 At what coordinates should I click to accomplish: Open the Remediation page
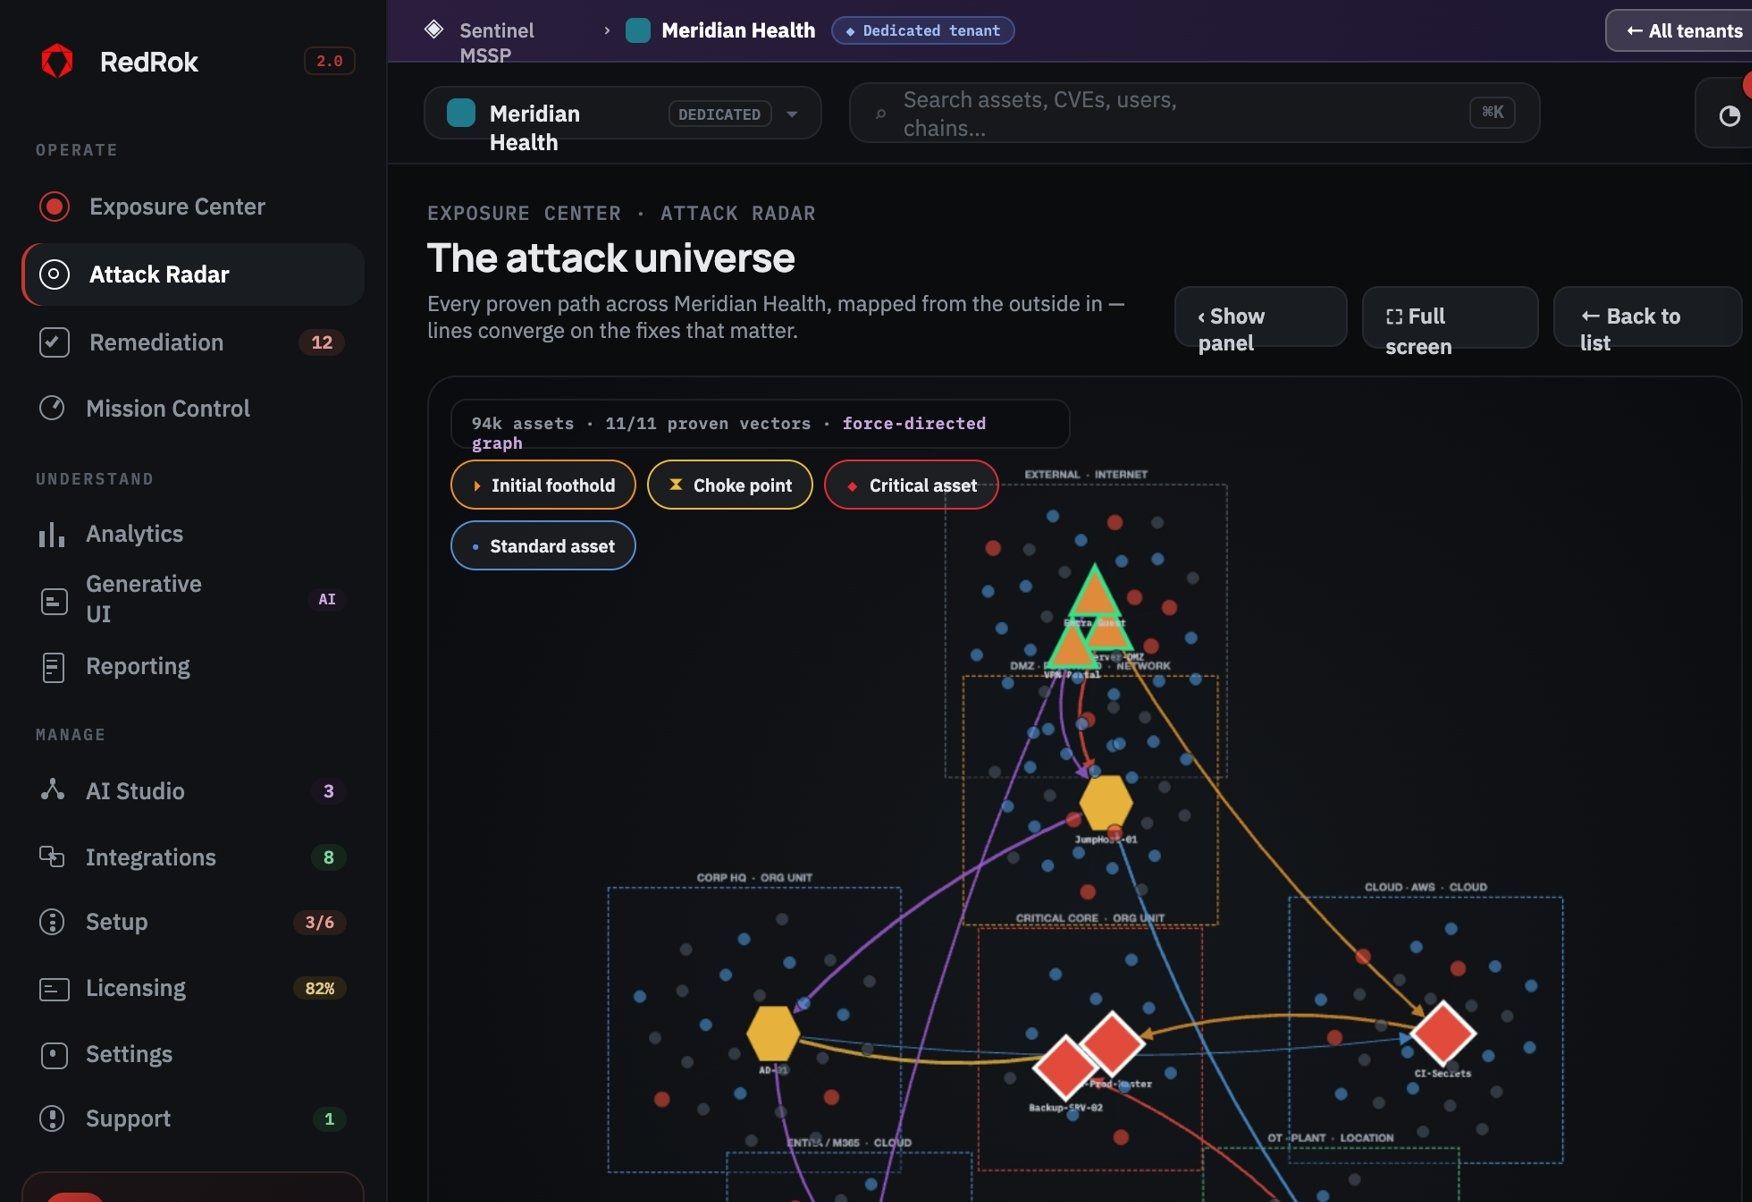(x=192, y=342)
